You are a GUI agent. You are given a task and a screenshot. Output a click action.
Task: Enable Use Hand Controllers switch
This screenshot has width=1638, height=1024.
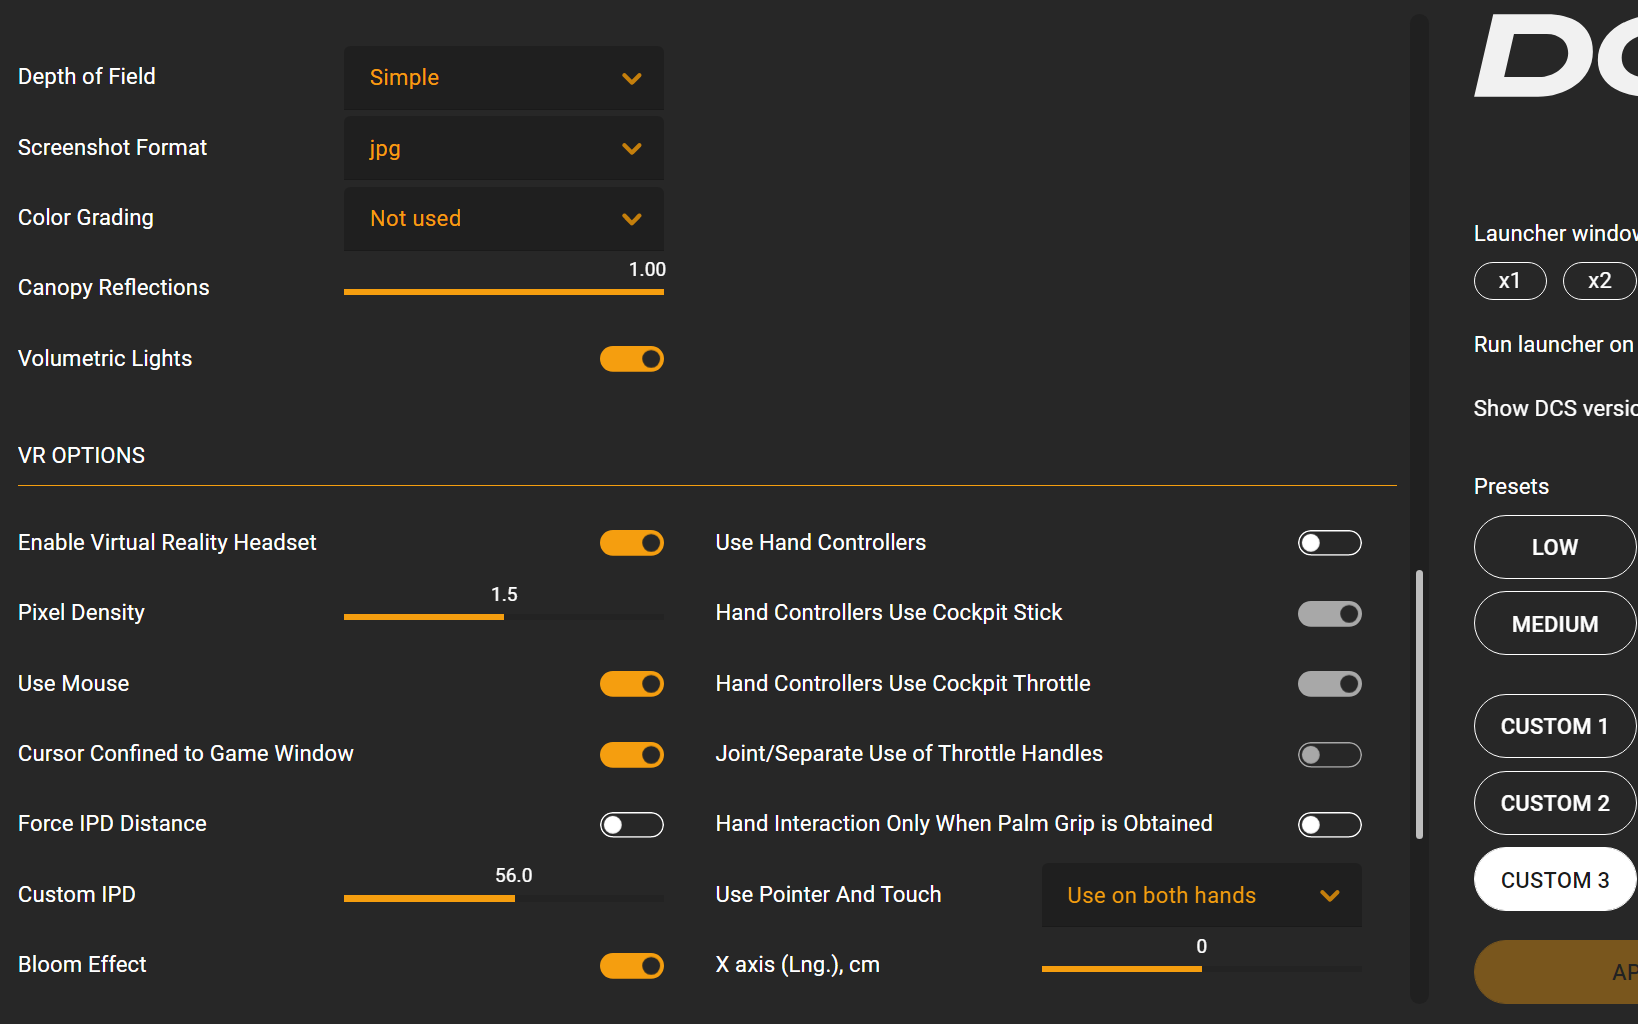[1329, 543]
